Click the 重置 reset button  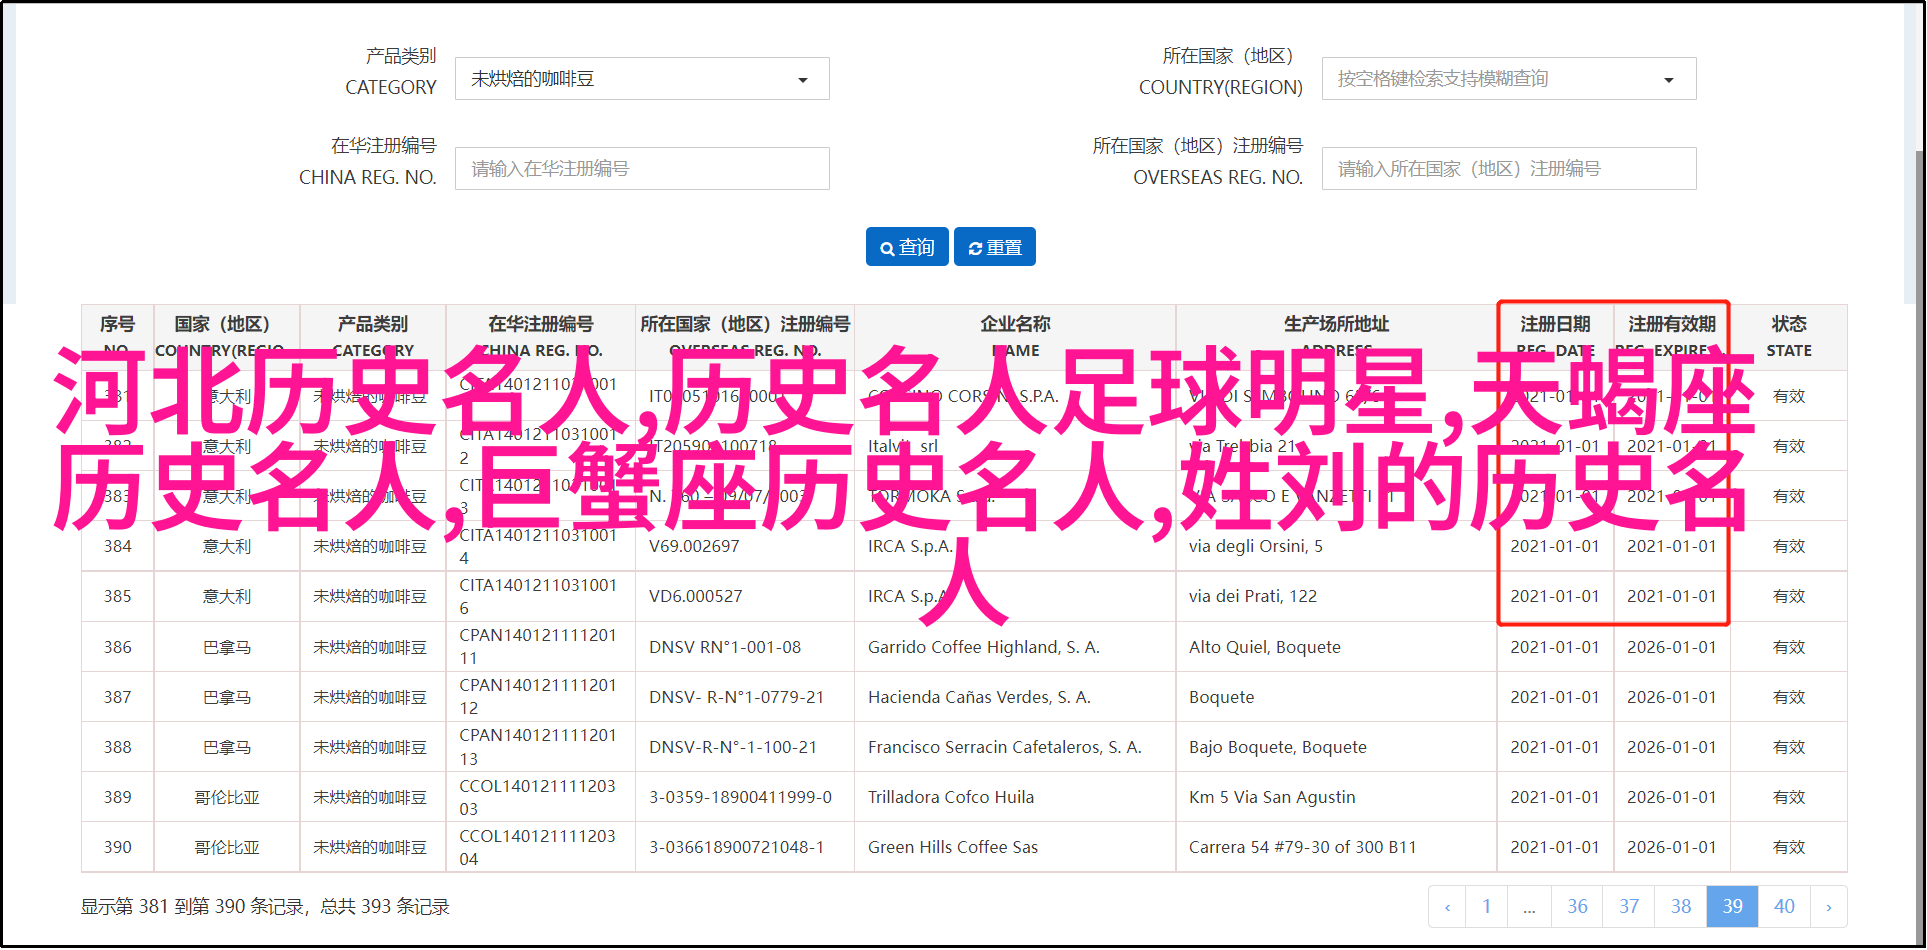coord(994,247)
